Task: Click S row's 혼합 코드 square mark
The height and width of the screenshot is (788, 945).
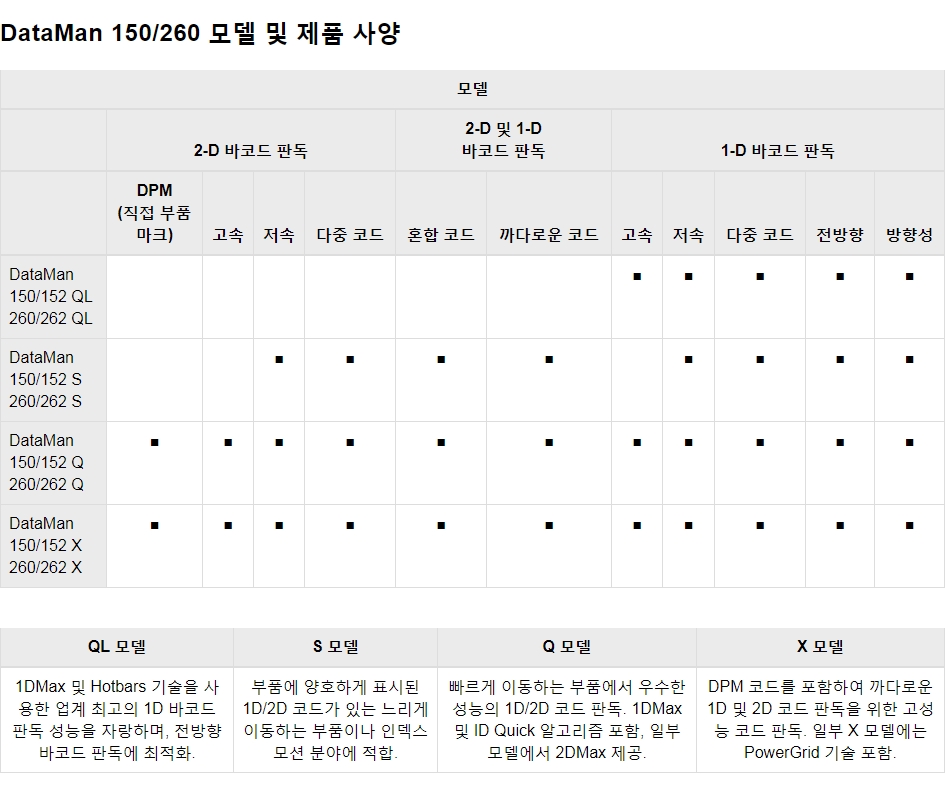Action: tap(441, 360)
